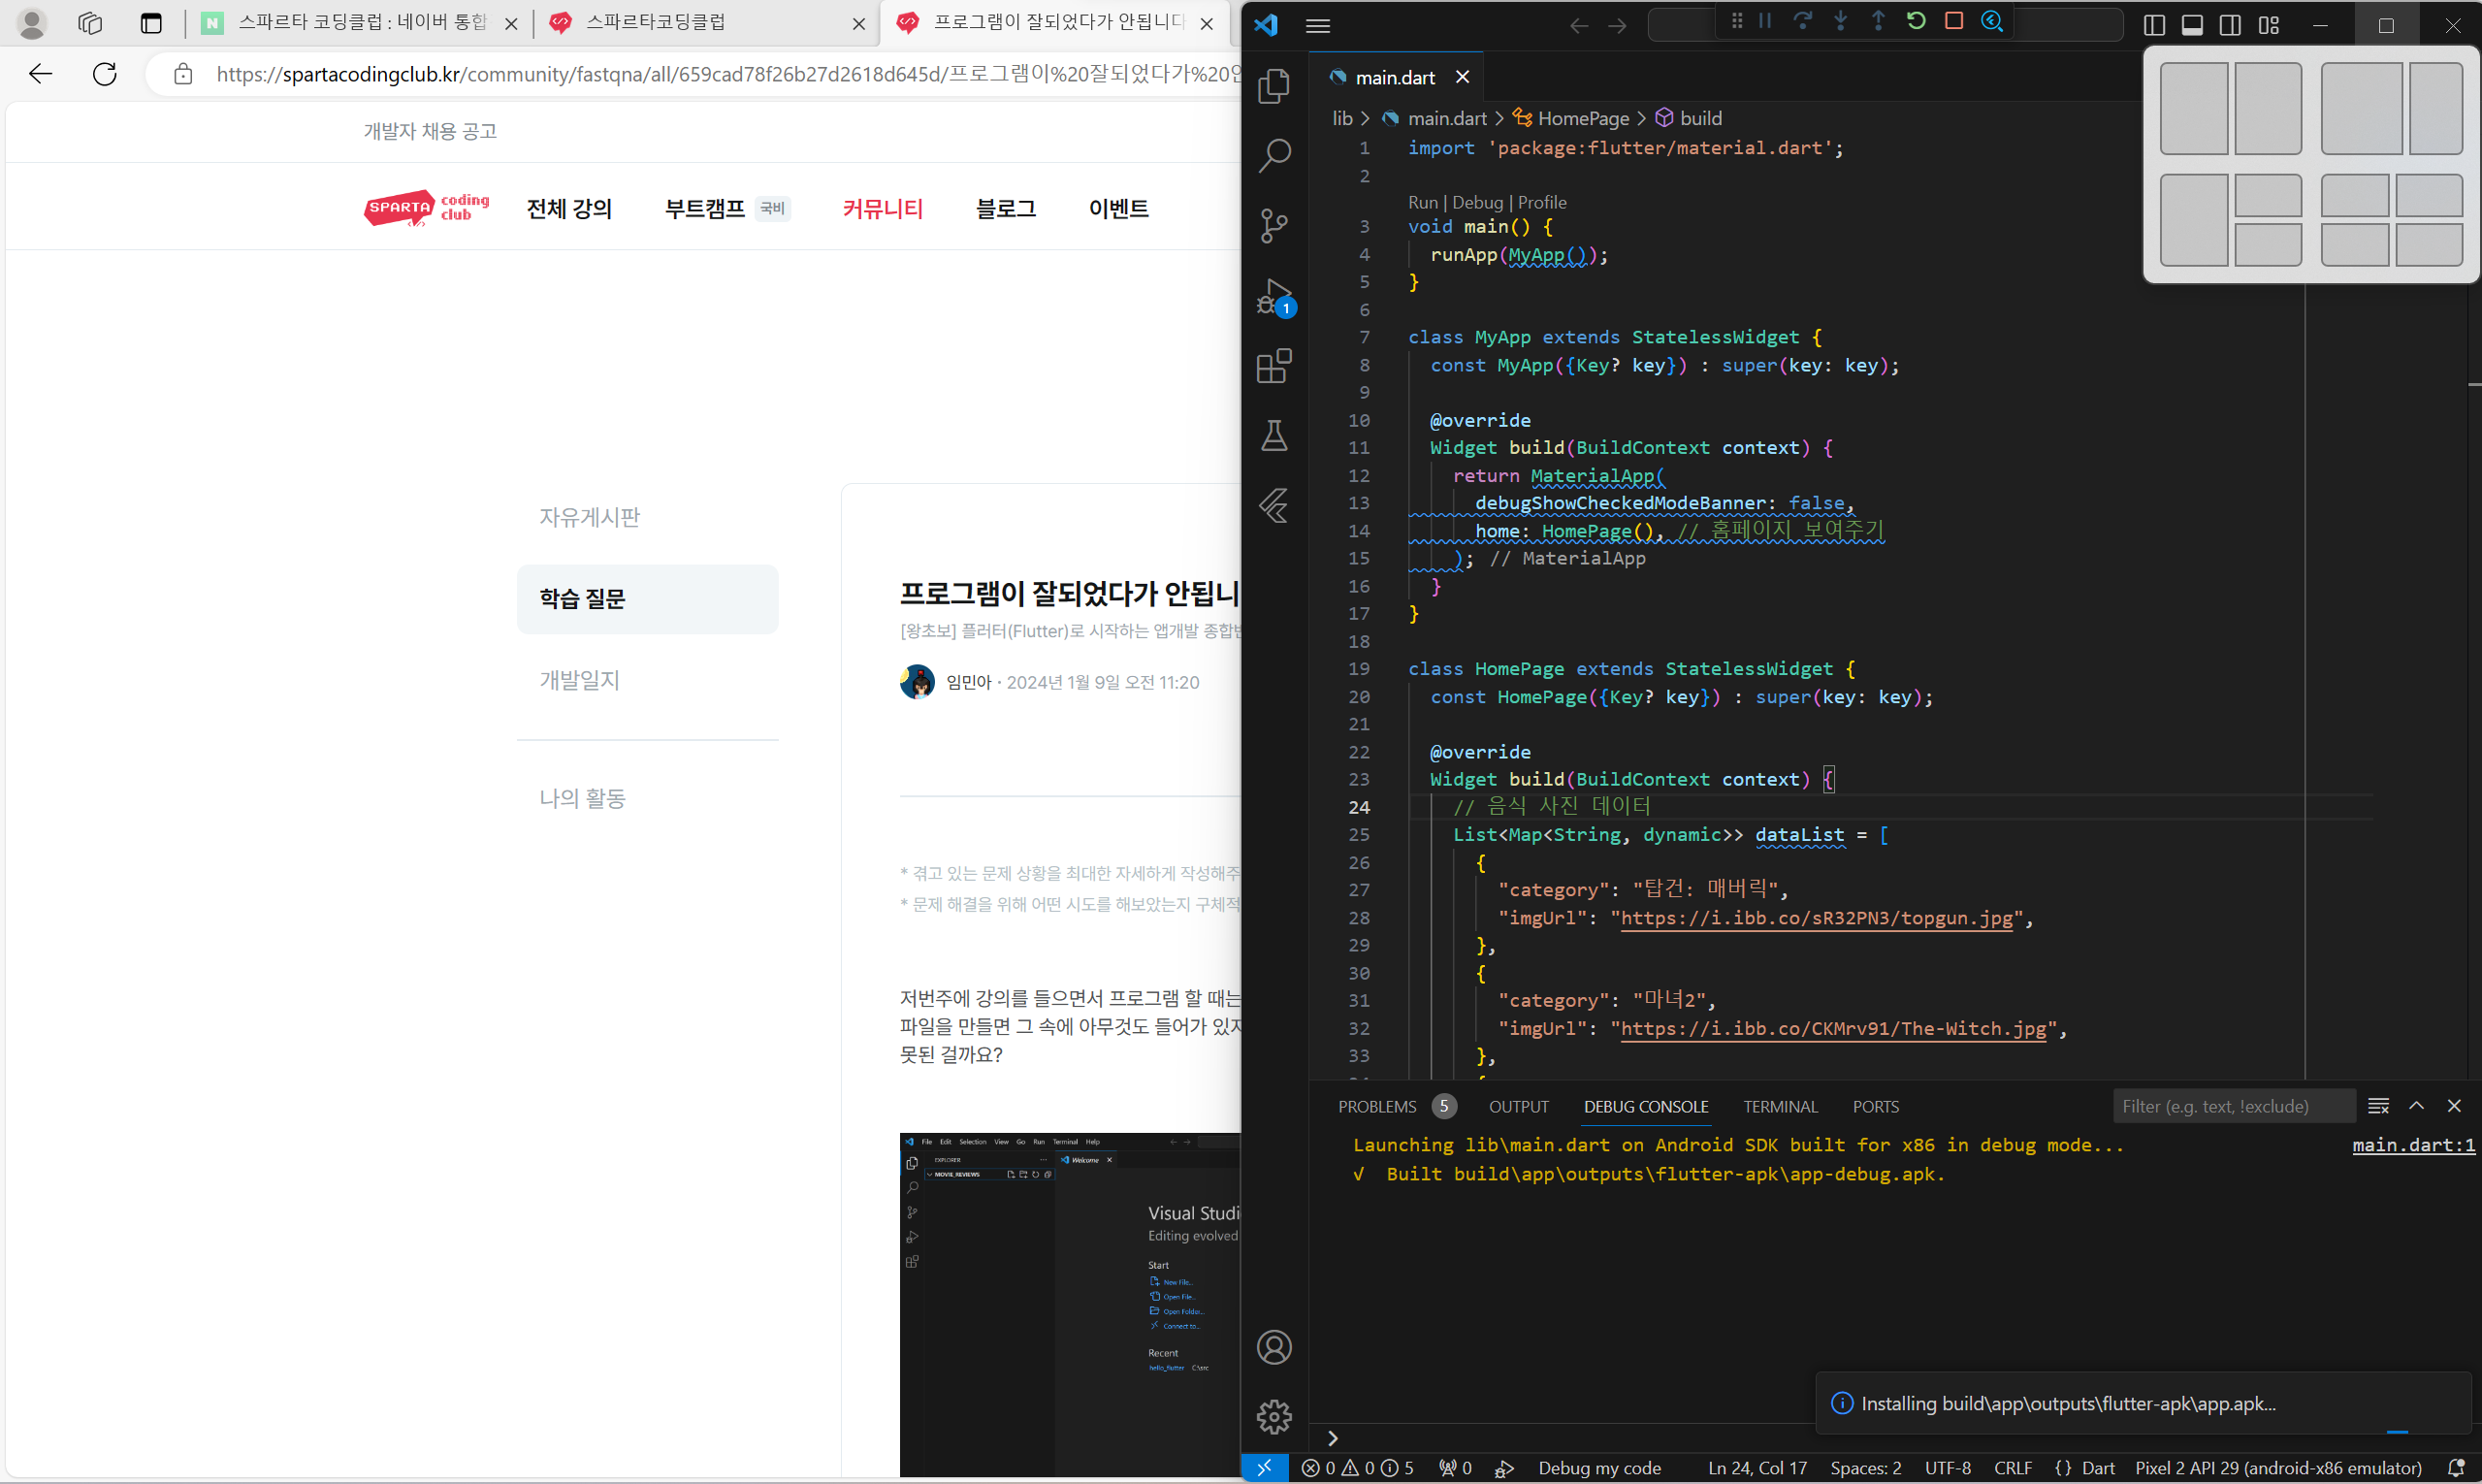2482x1484 pixels.
Task: Open the Source Control view
Action: pyautogui.click(x=1274, y=225)
